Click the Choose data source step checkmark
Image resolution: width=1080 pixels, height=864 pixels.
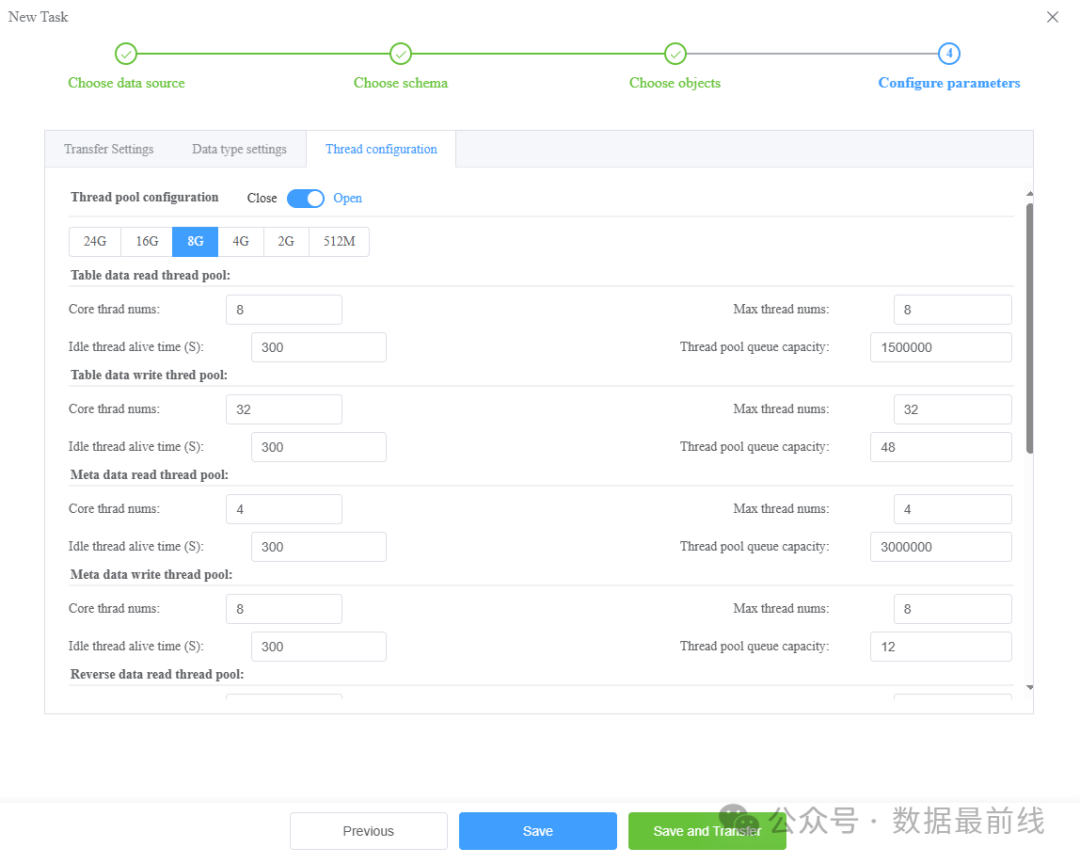tap(125, 54)
